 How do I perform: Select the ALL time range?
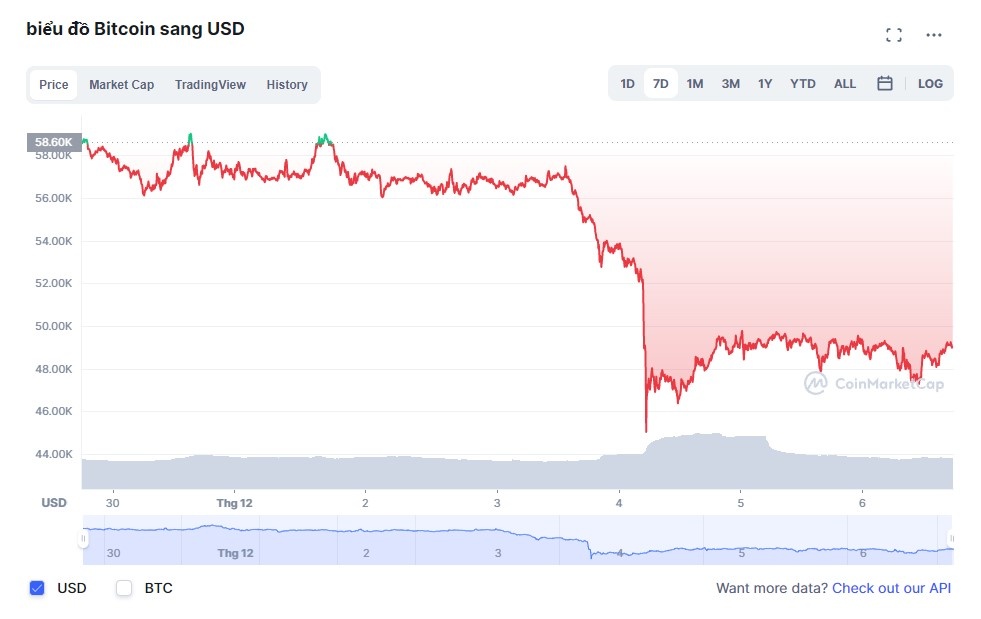[x=845, y=84]
